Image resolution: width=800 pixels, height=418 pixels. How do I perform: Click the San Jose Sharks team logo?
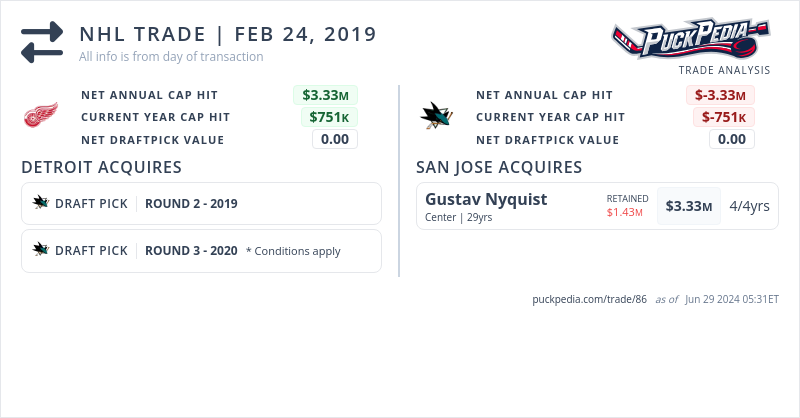click(436, 117)
